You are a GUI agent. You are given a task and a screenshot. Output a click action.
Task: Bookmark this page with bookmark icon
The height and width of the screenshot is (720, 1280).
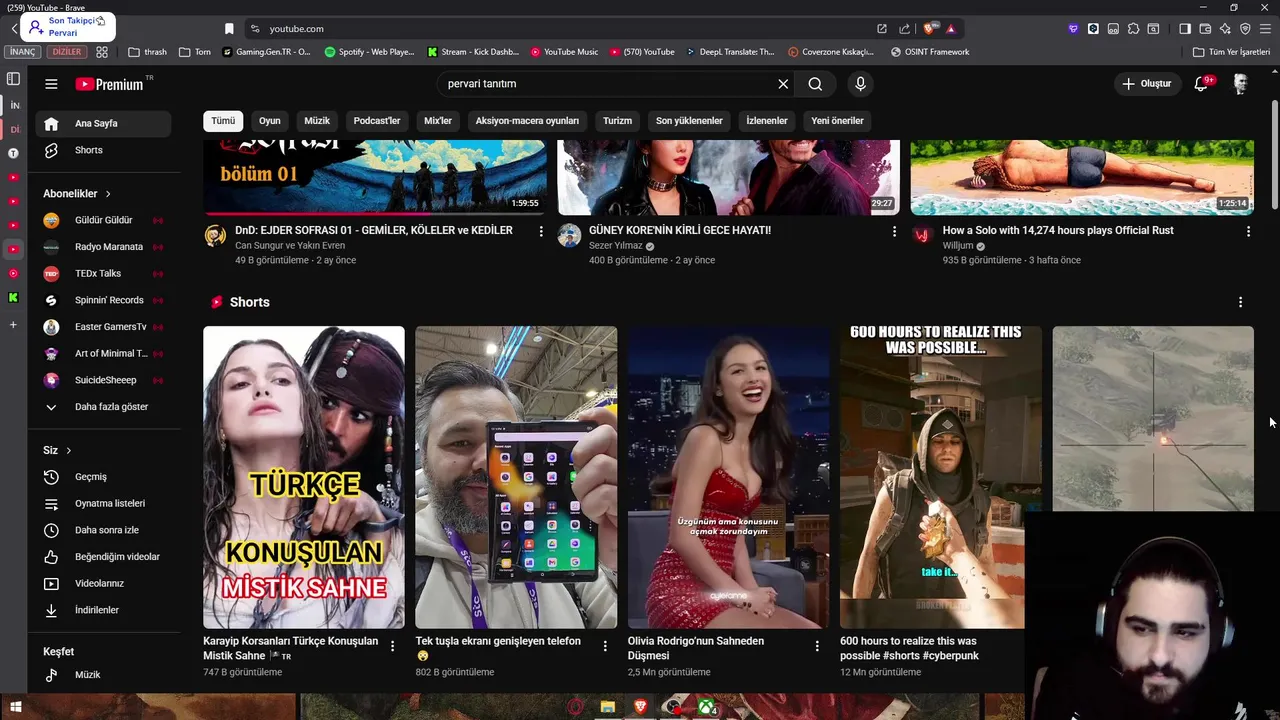(229, 29)
